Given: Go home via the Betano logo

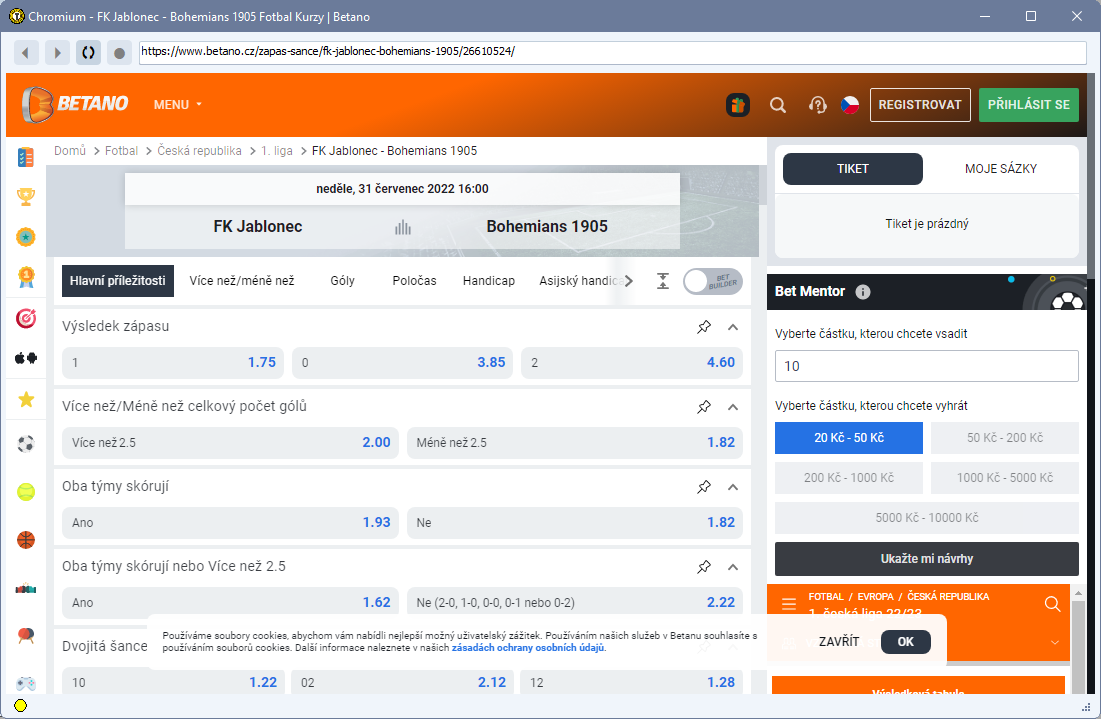Looking at the screenshot, I should [x=75, y=104].
